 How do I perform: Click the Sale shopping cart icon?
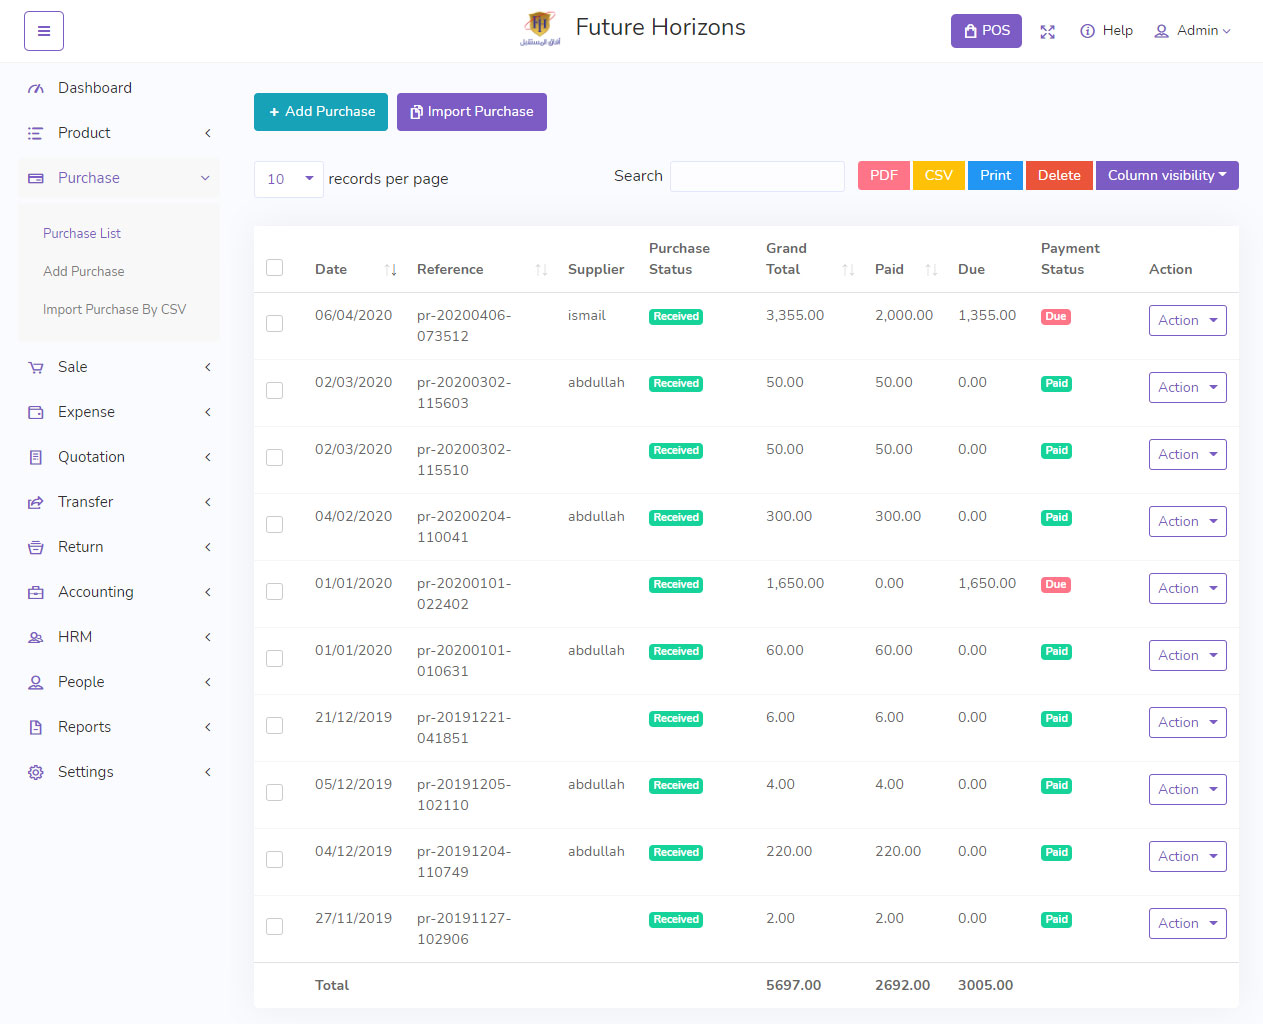coord(36,368)
